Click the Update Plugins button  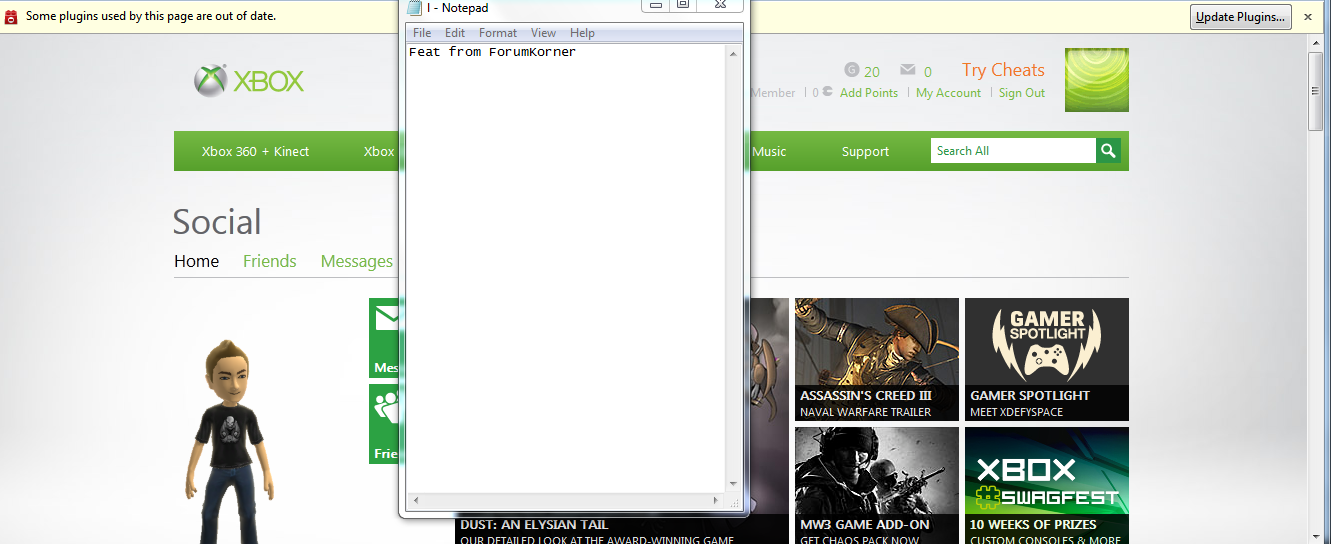tap(1240, 16)
